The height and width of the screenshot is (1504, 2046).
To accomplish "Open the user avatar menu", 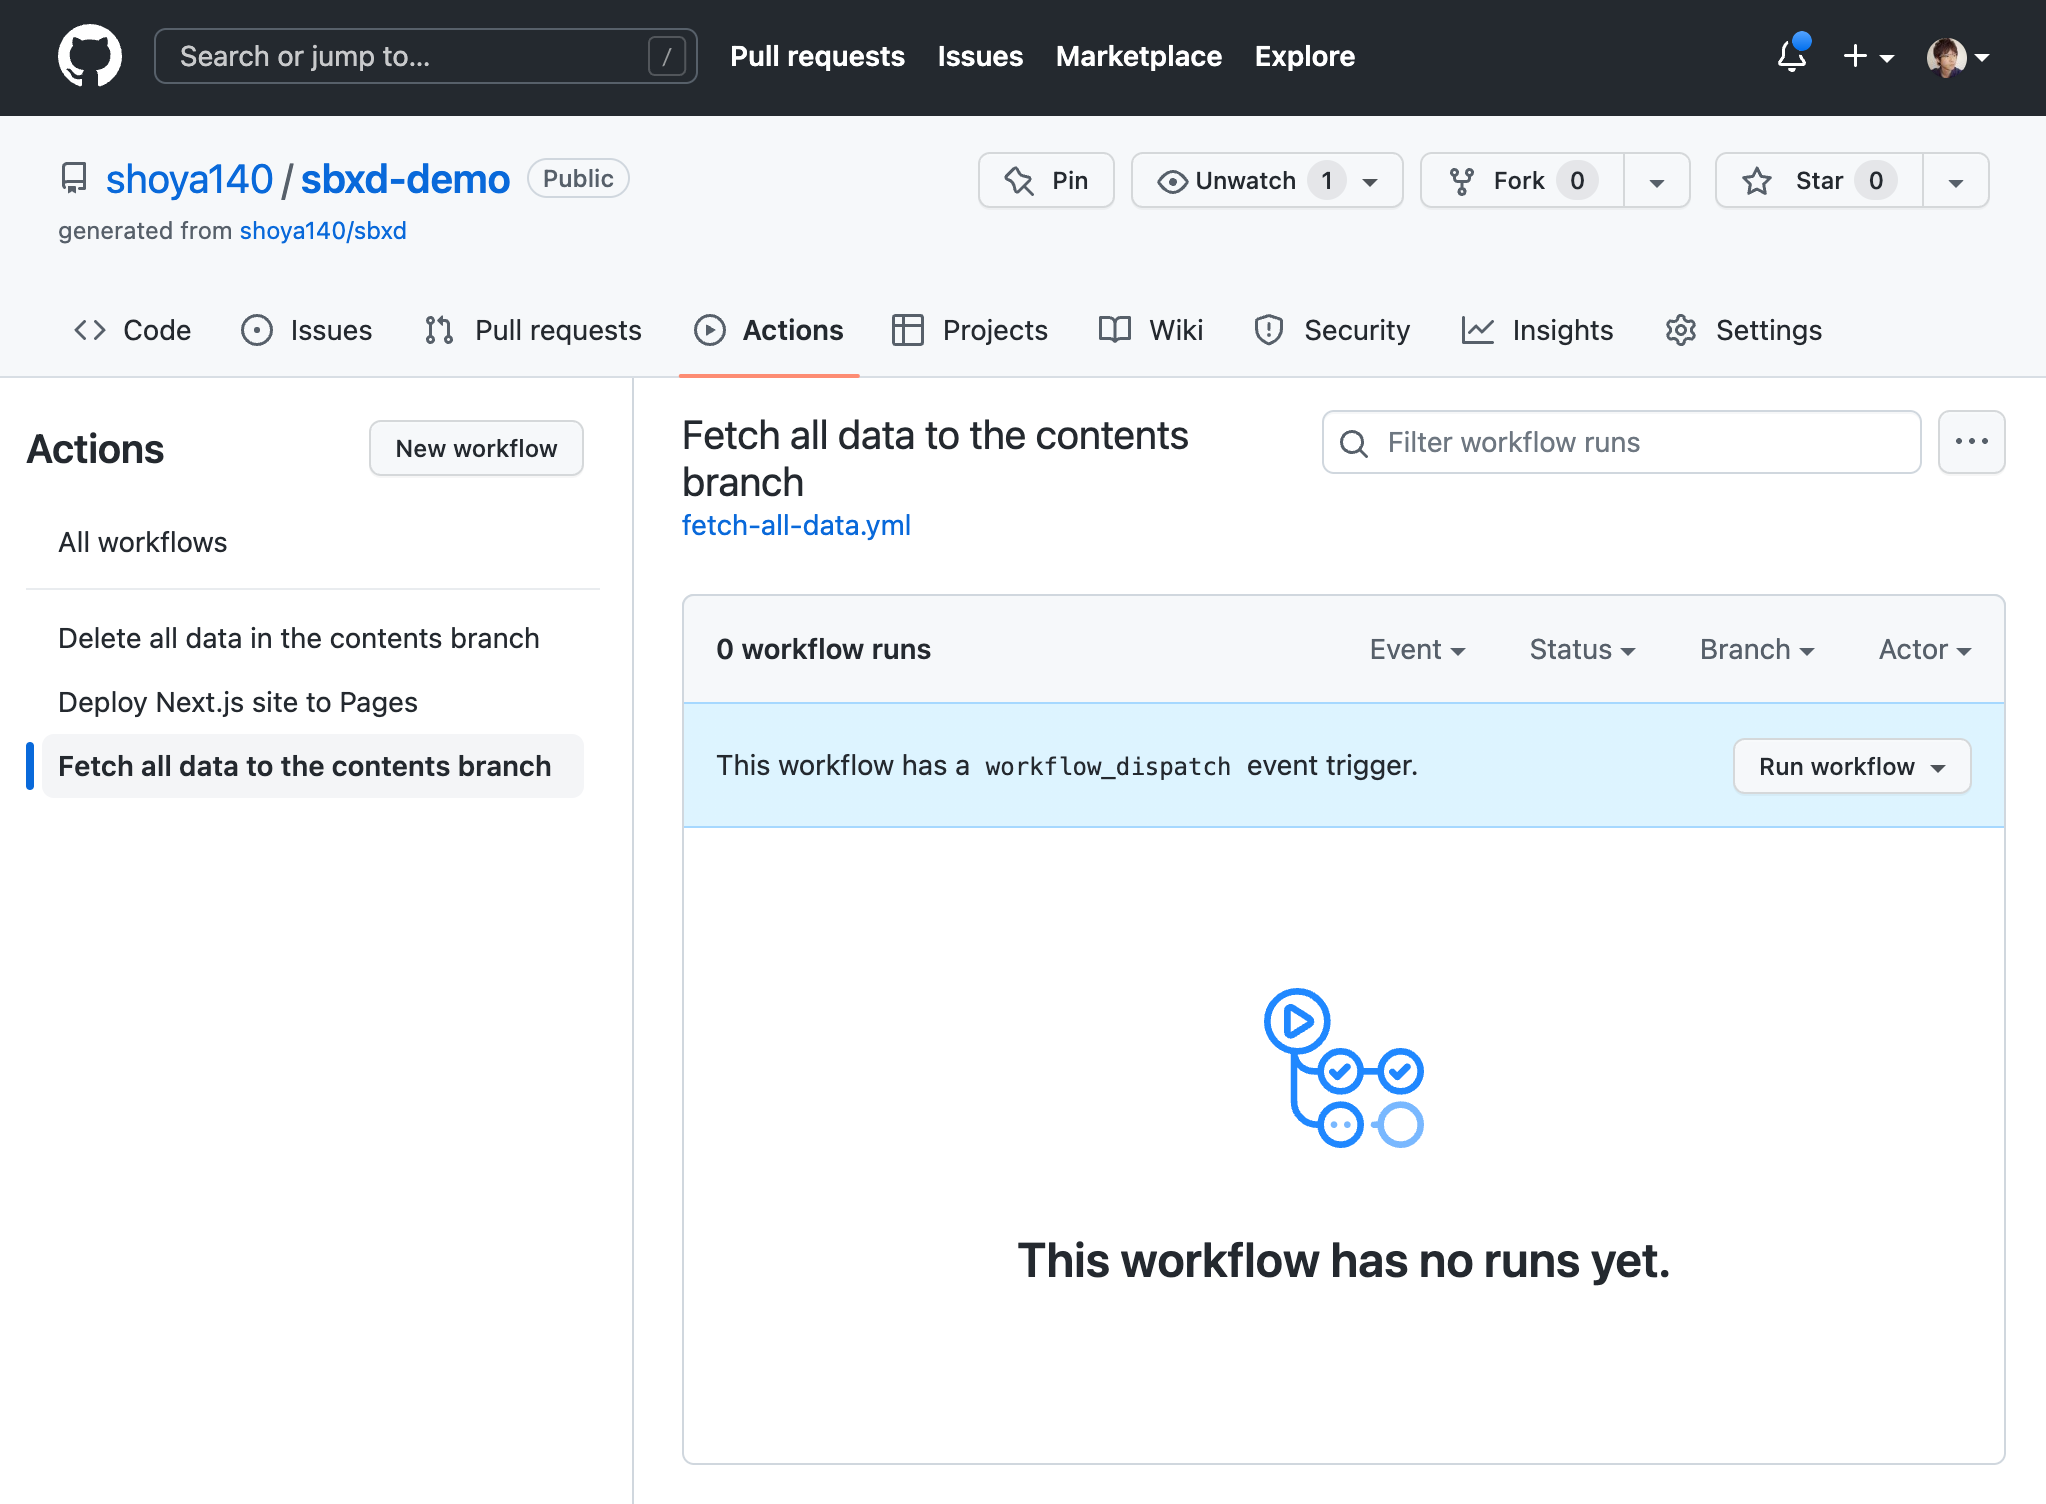I will 1956,56.
